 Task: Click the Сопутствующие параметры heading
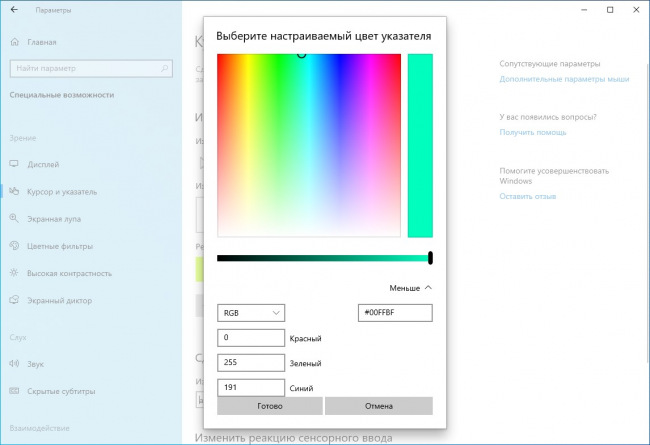pos(550,64)
